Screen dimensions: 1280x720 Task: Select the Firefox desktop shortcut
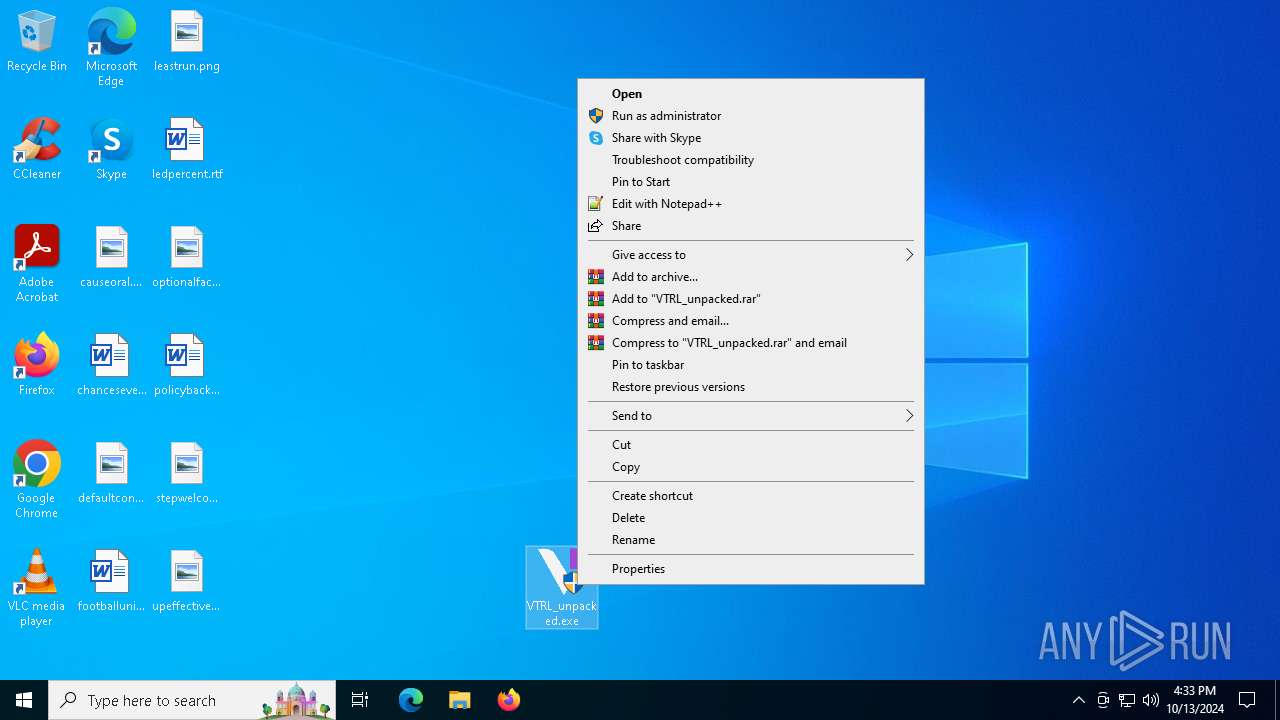[37, 366]
